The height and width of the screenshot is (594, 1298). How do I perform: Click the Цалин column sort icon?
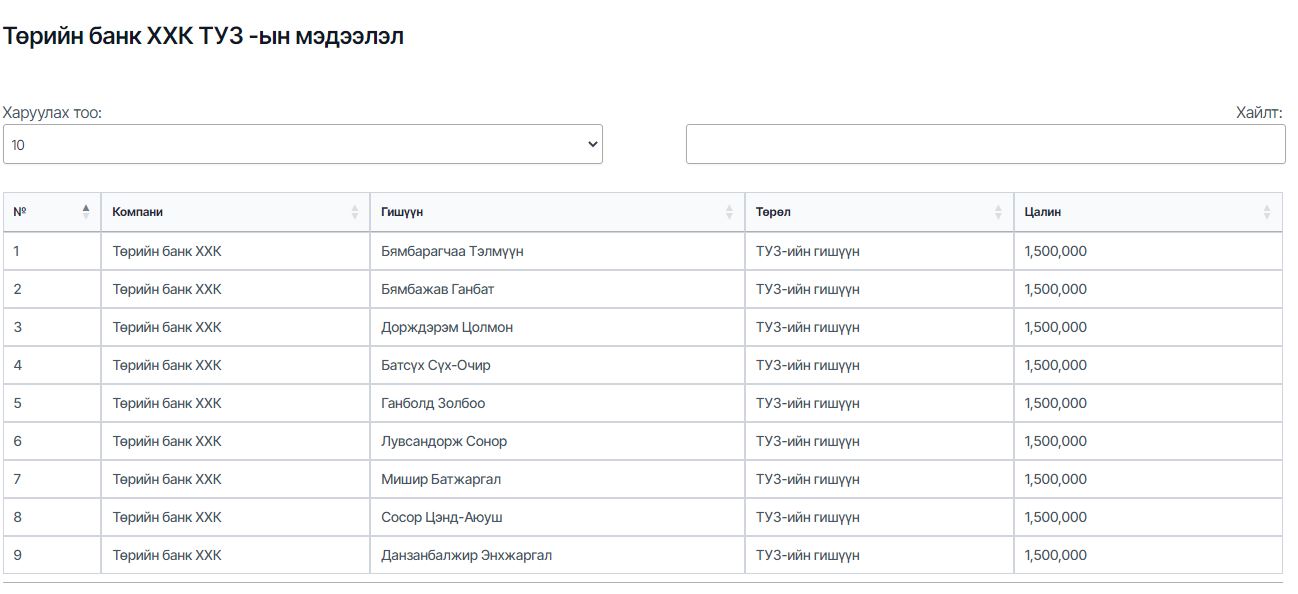[1267, 212]
